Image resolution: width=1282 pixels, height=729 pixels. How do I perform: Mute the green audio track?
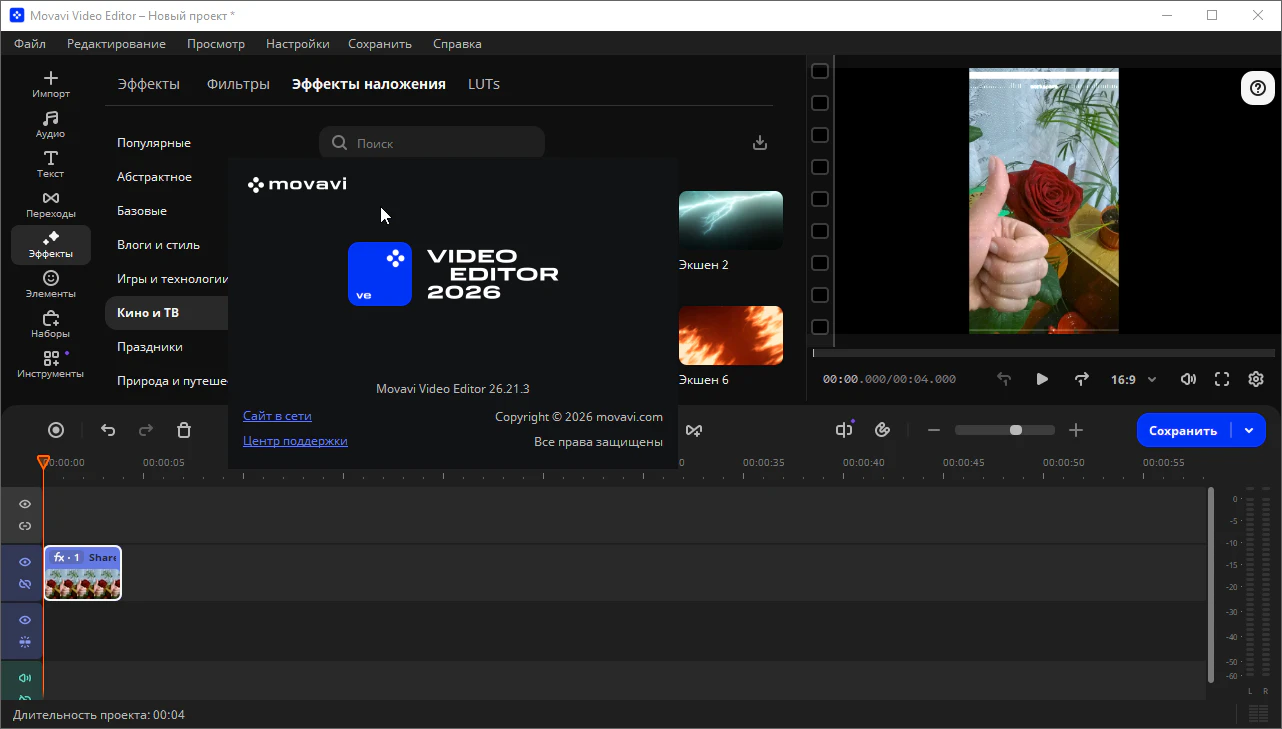[x=25, y=678]
